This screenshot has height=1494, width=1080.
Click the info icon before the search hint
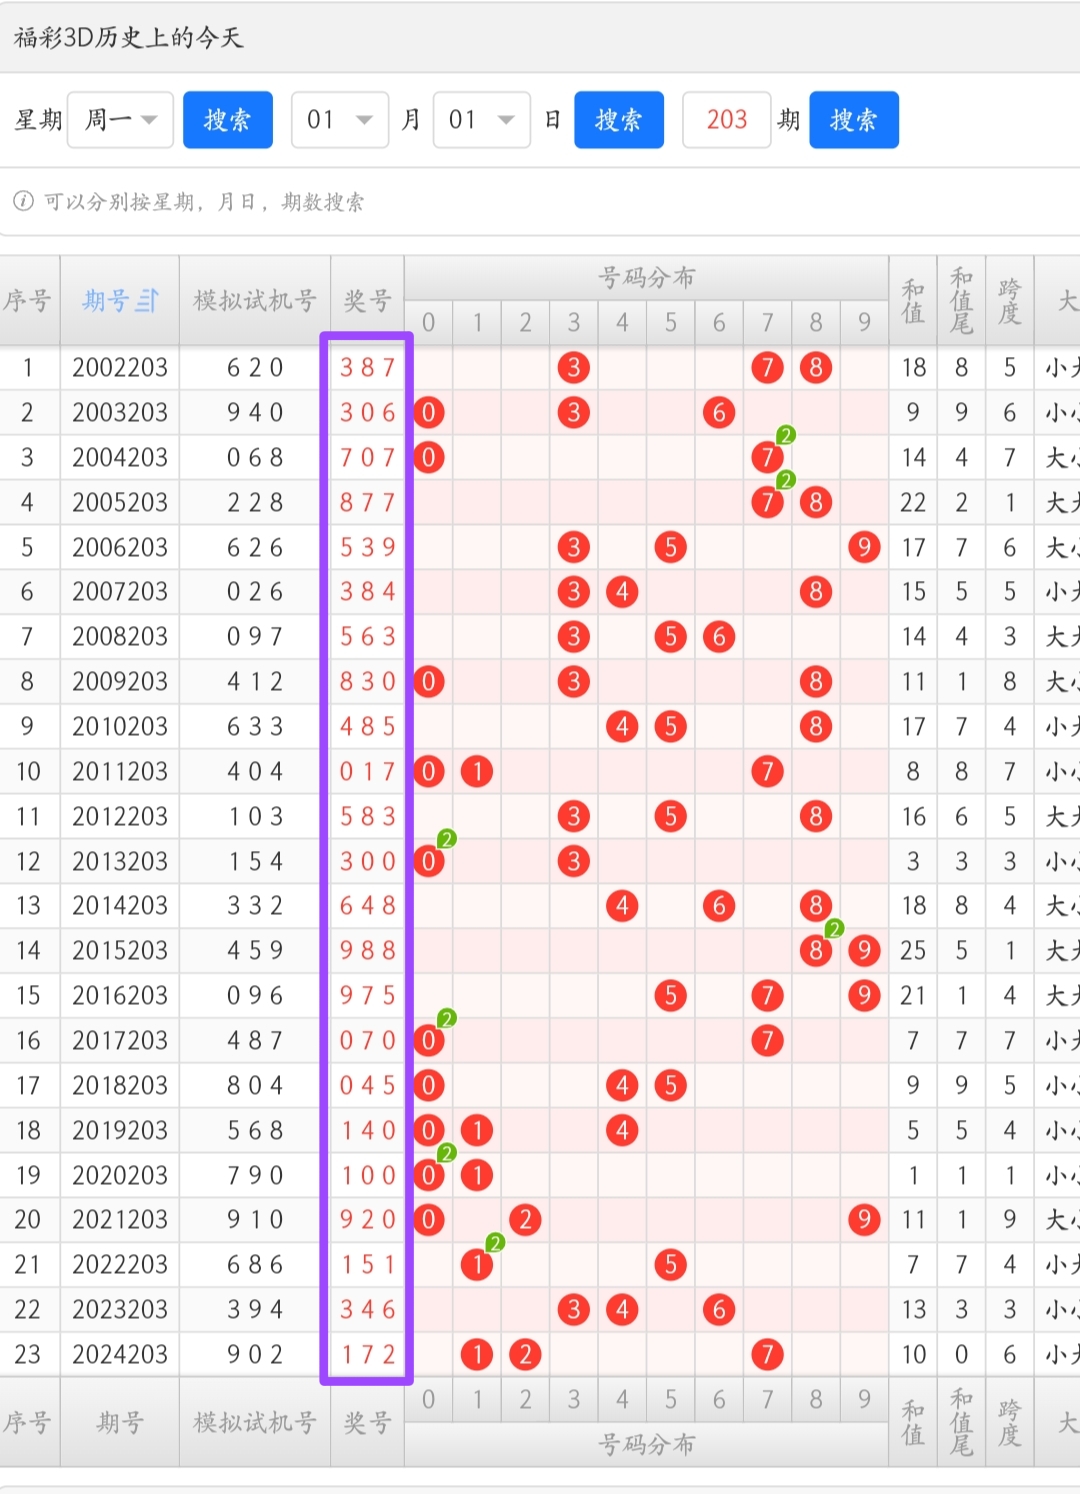pos(23,201)
